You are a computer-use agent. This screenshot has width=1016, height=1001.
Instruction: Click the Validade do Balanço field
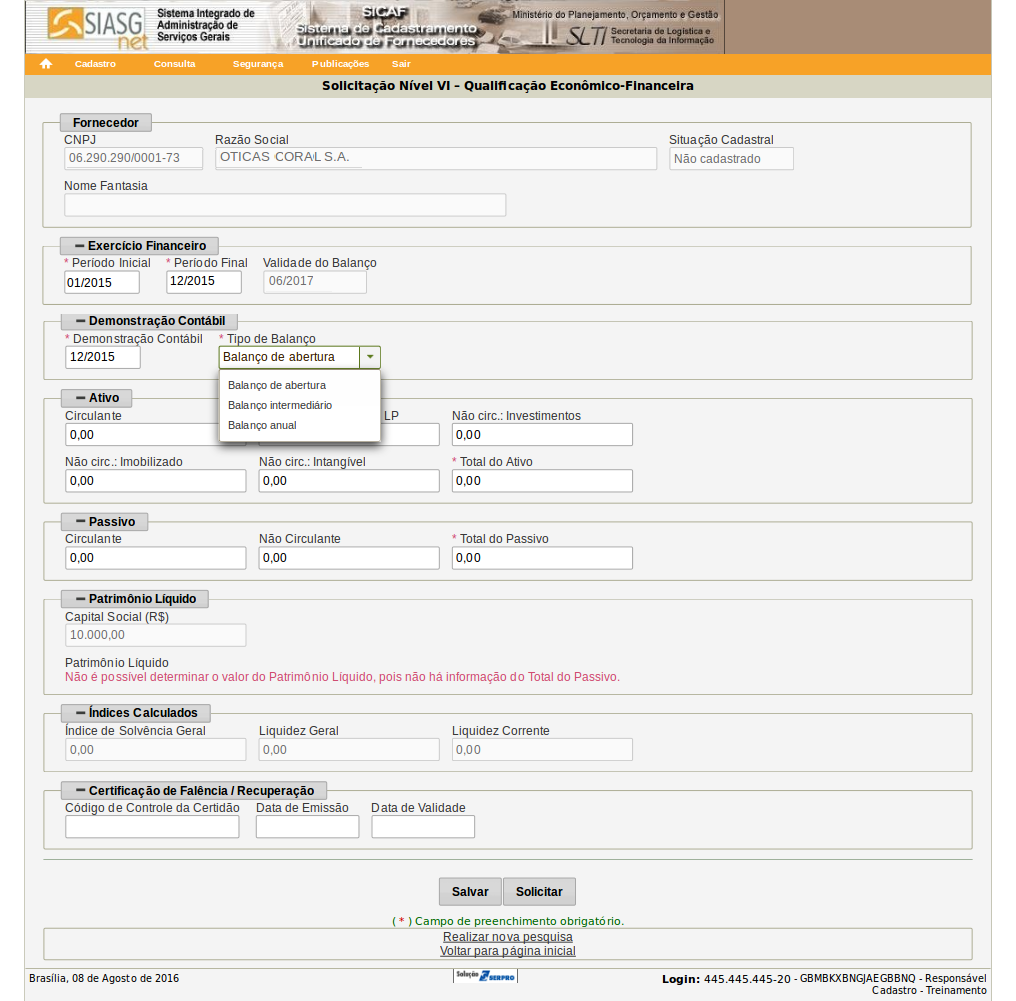tap(315, 282)
